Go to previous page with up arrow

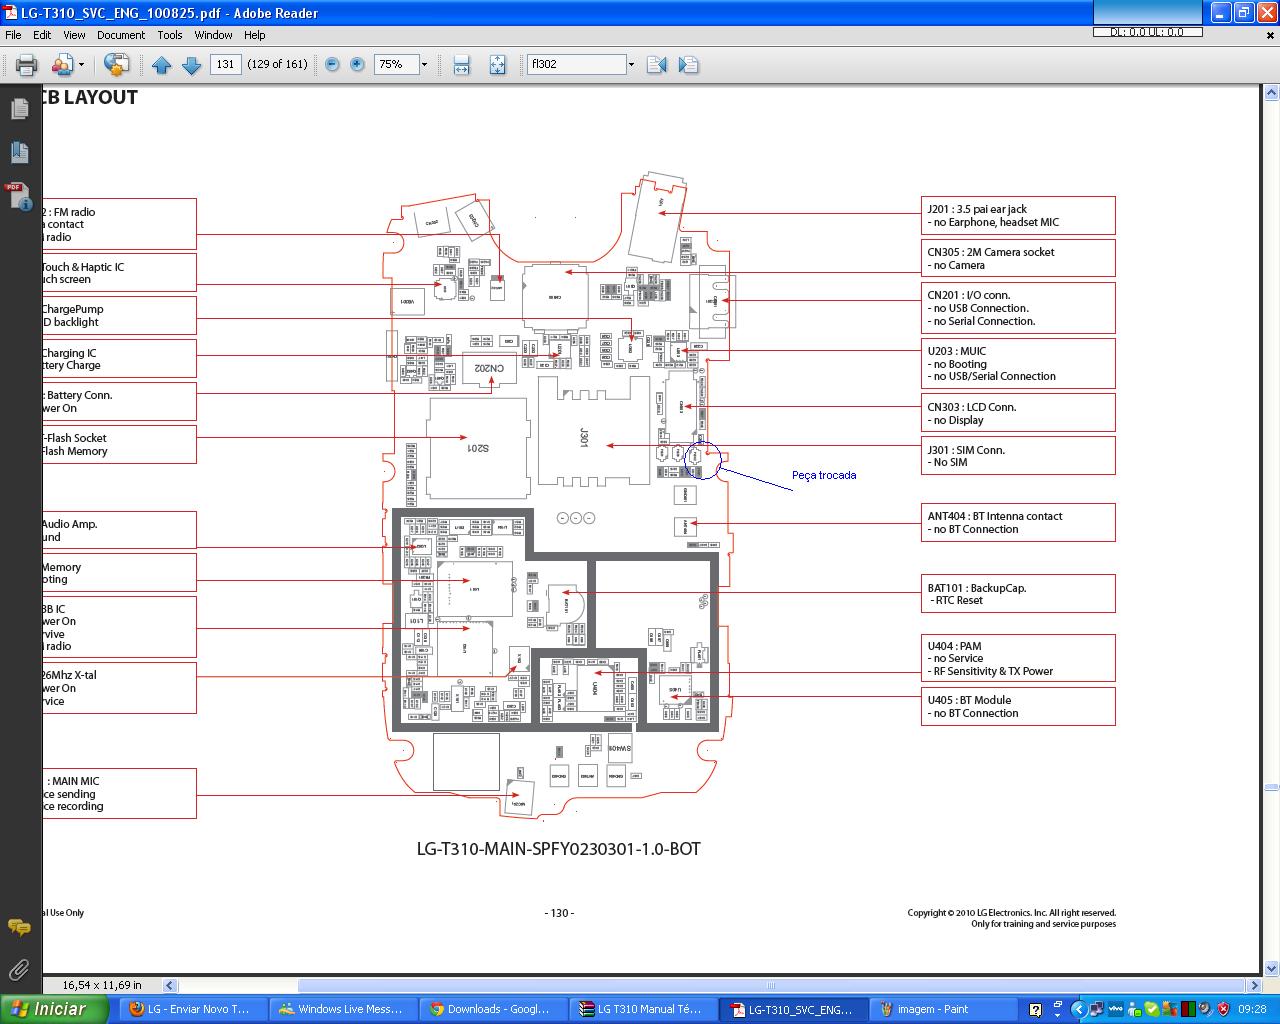click(x=162, y=65)
